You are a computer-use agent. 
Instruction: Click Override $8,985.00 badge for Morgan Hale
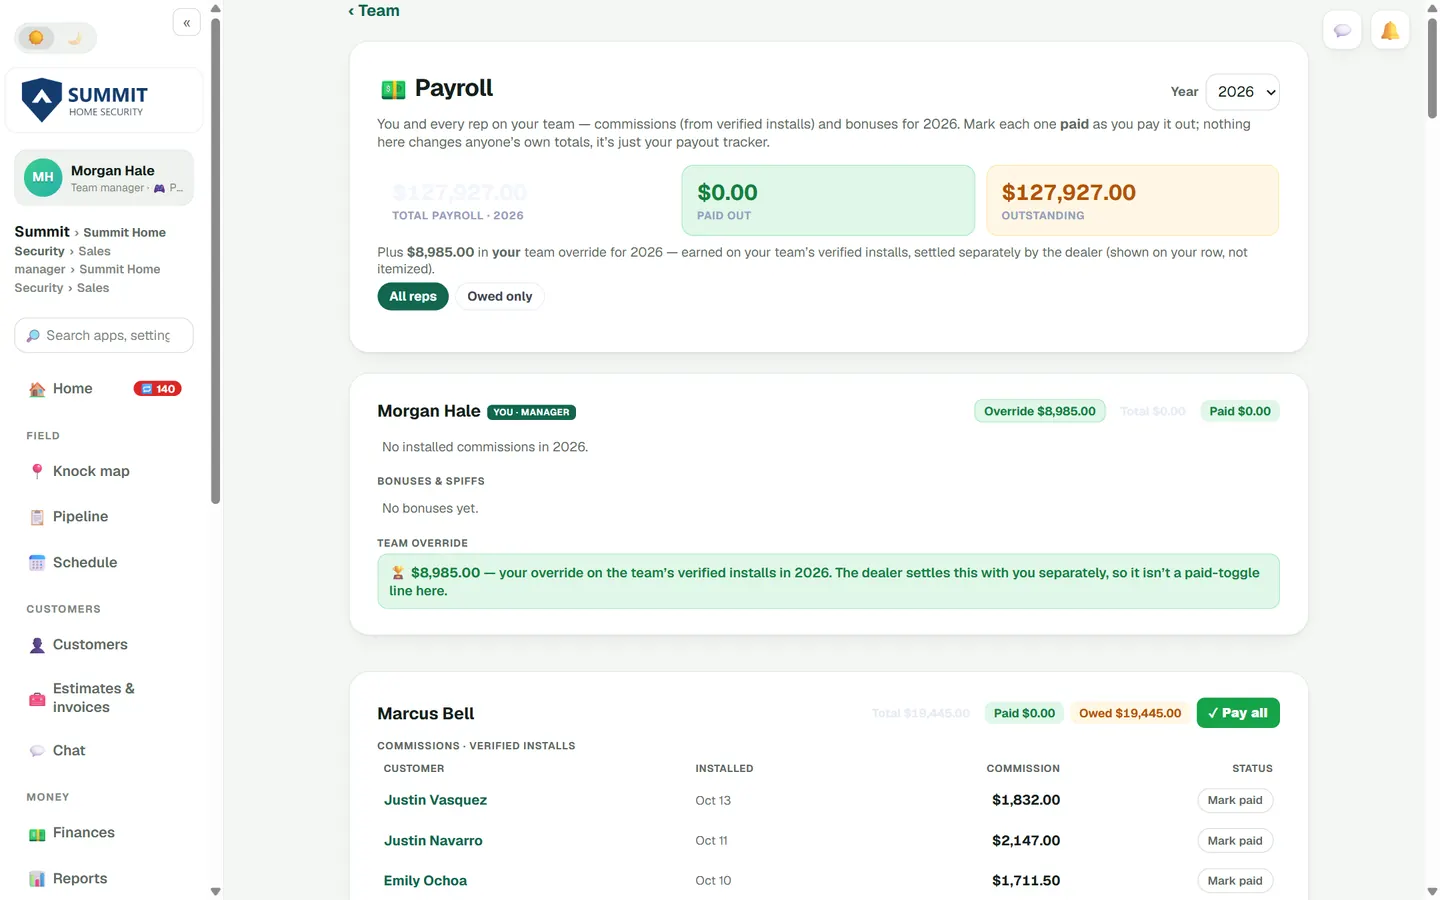[1040, 411]
